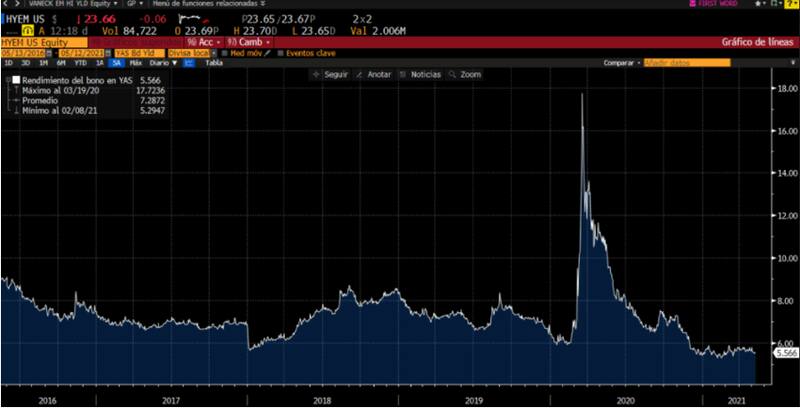Toggle the Rendimiento del bono series checkbox
Viewport: 800px width, 408px height.
tap(16, 79)
